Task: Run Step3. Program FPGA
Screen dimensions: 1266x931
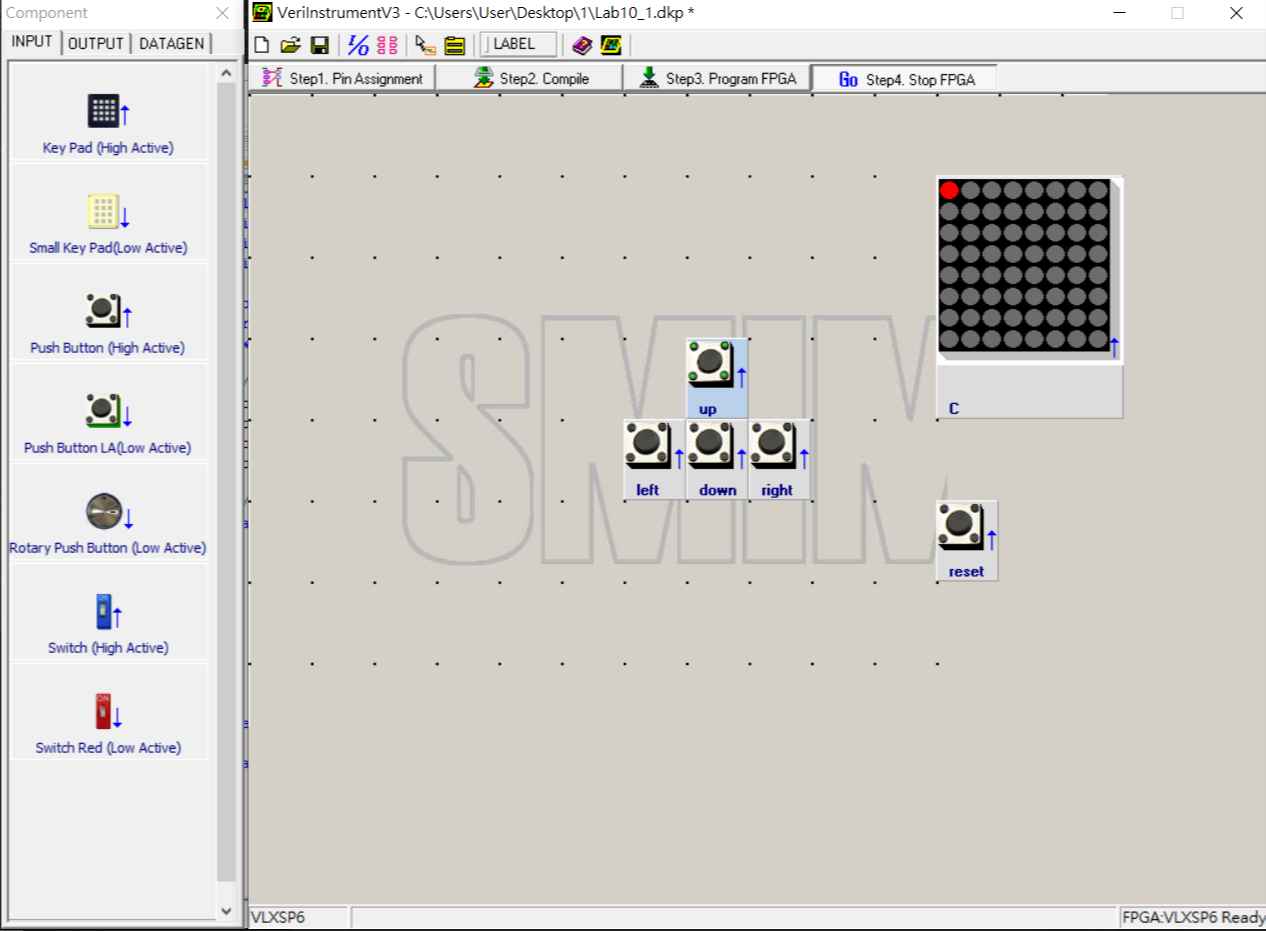Action: click(x=717, y=78)
